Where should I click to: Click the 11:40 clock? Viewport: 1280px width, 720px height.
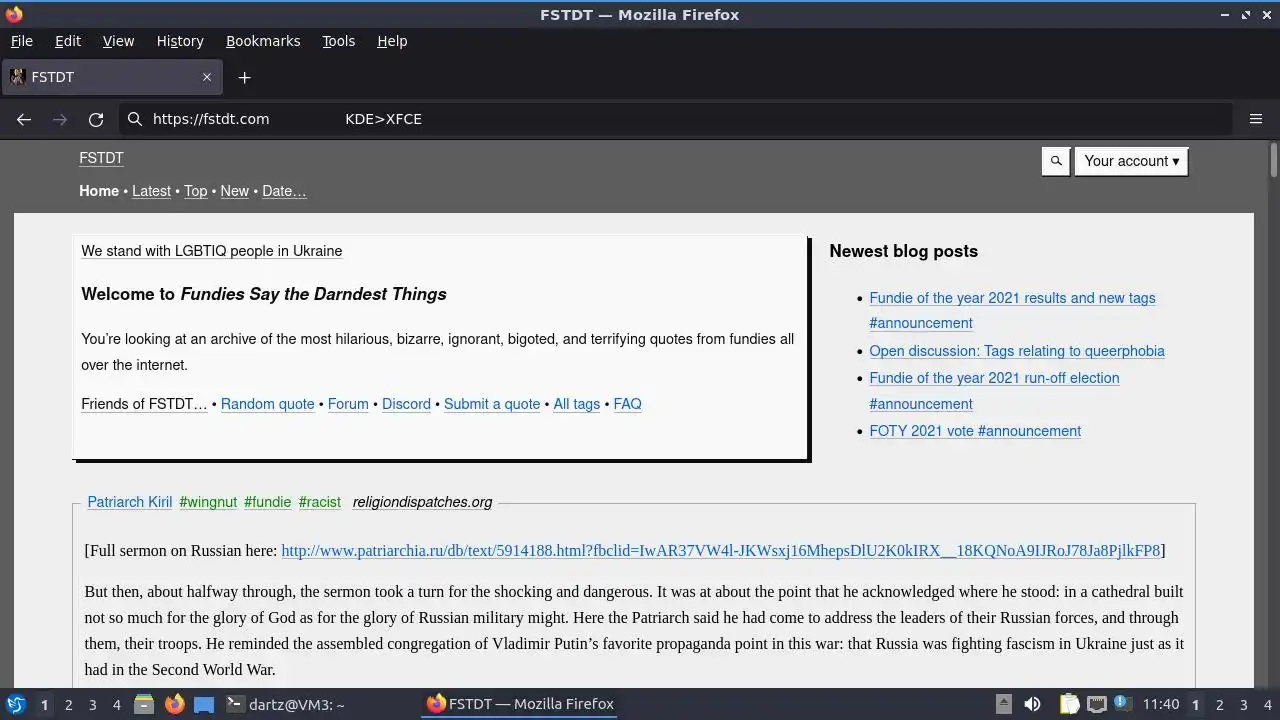tap(1161, 704)
